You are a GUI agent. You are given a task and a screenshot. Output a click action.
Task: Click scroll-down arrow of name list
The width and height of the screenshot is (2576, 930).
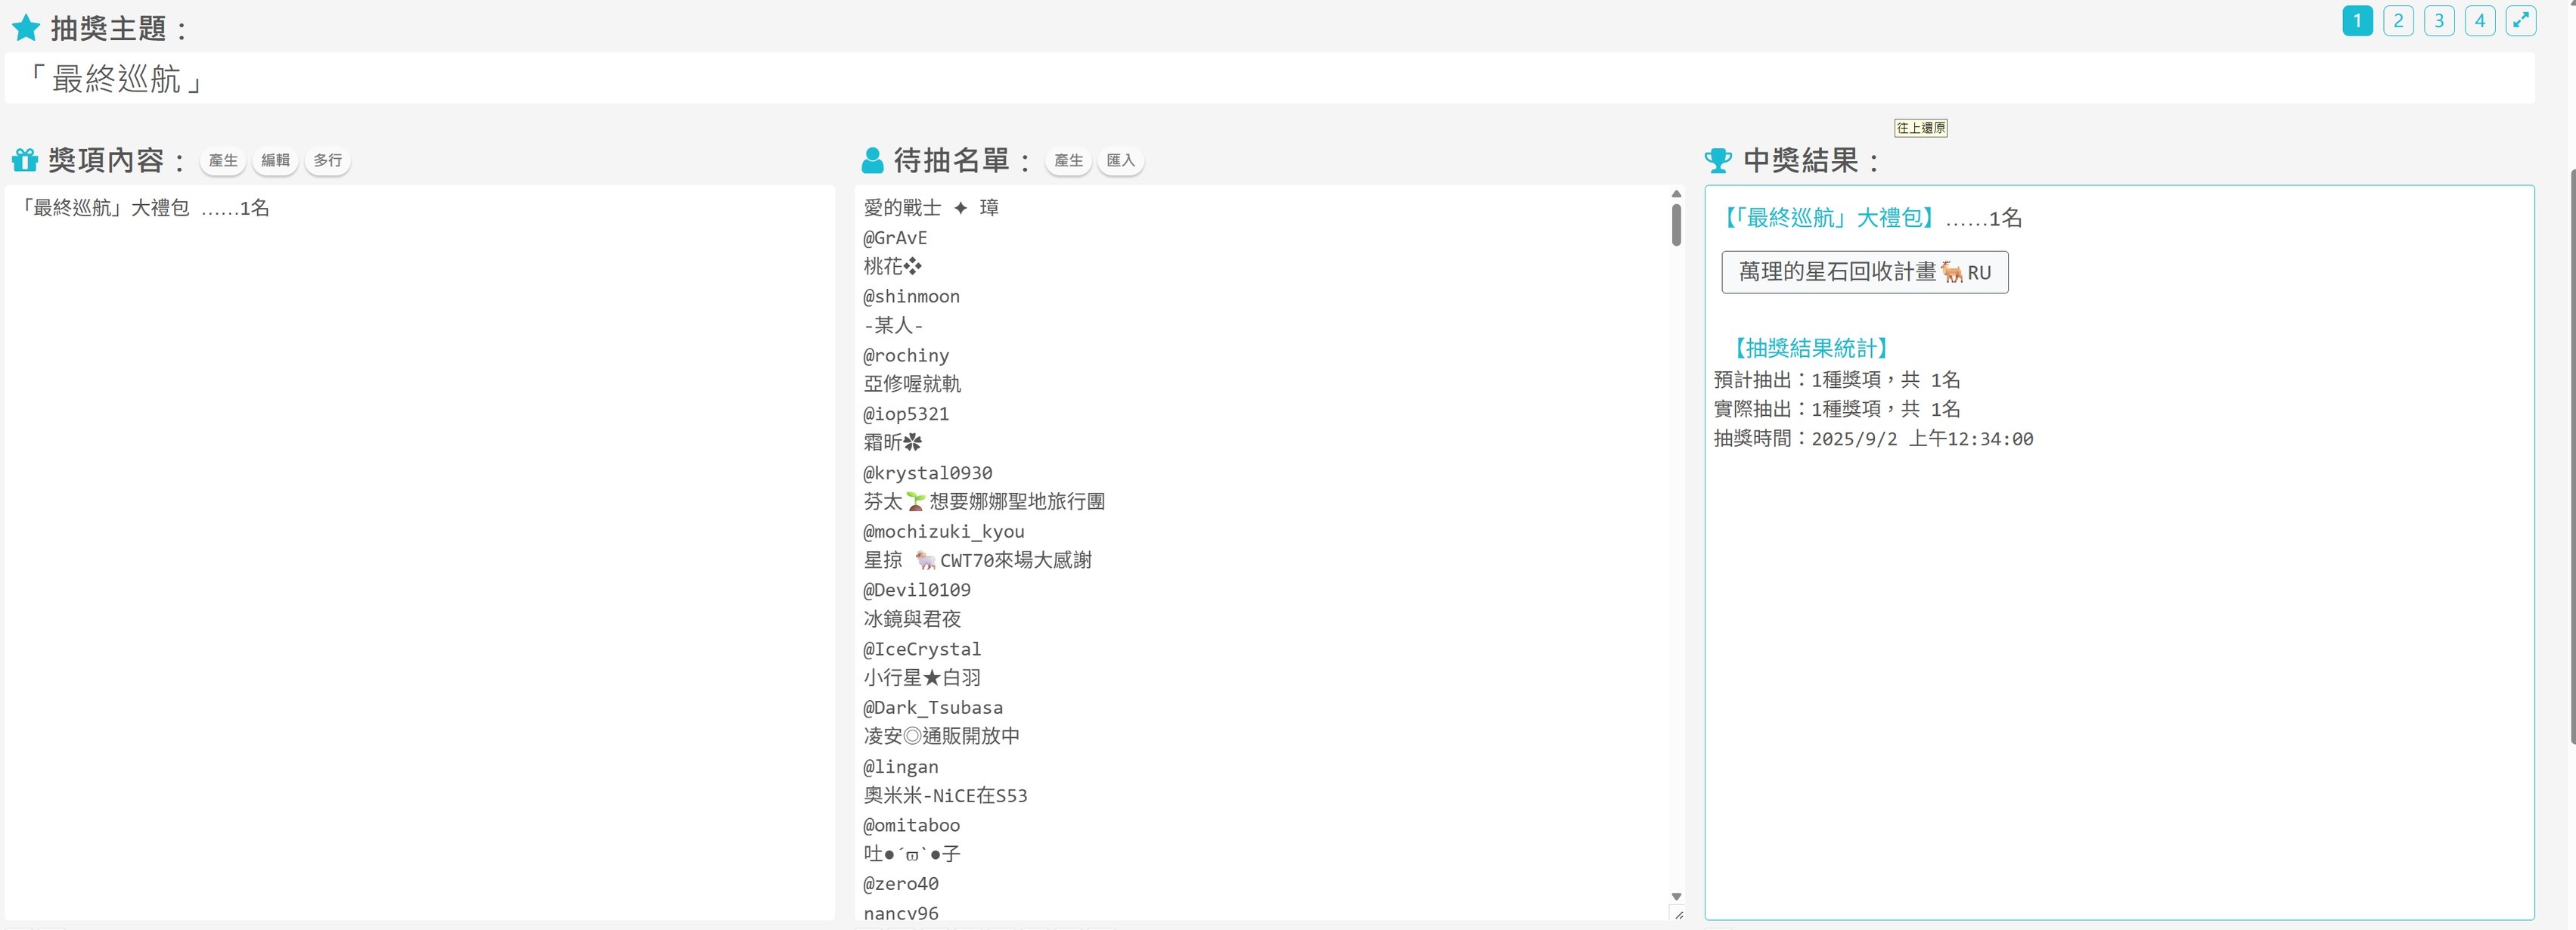[x=1676, y=896]
